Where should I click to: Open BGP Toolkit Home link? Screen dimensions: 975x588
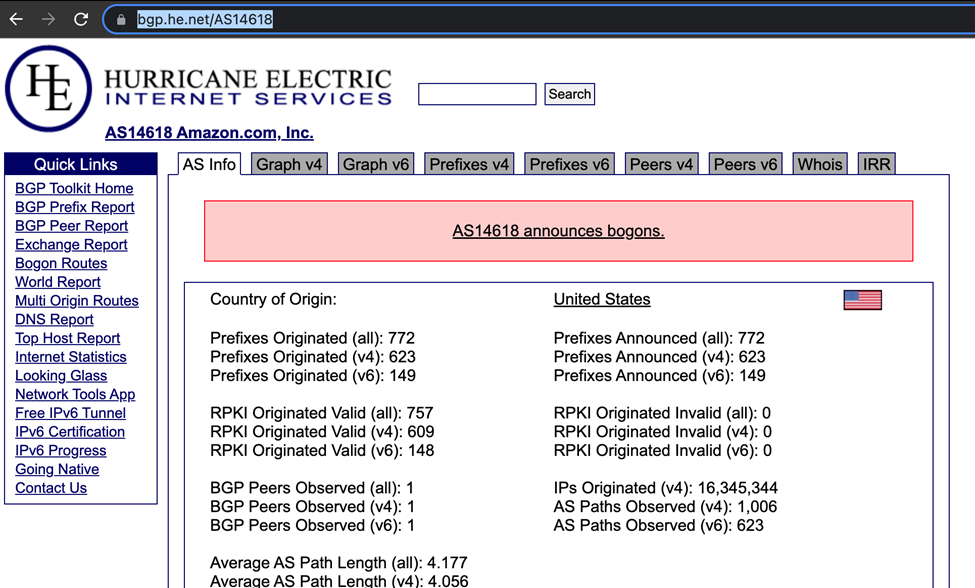(74, 188)
